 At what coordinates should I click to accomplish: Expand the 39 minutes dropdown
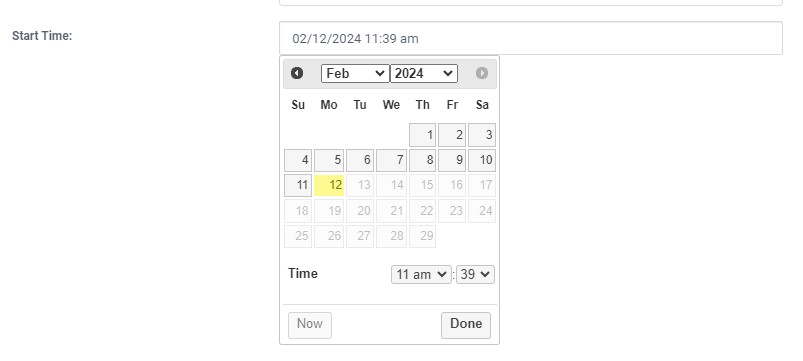tap(475, 274)
